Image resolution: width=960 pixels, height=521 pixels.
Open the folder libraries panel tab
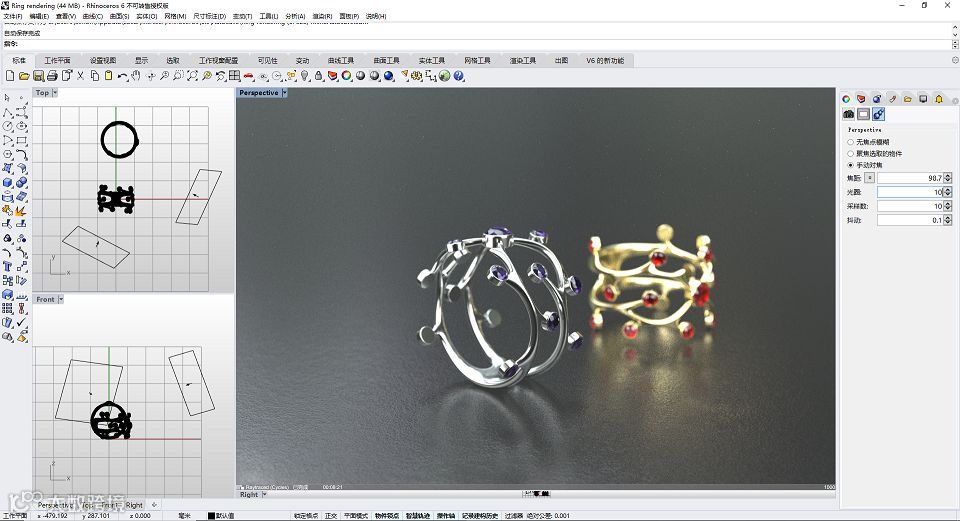click(907, 99)
